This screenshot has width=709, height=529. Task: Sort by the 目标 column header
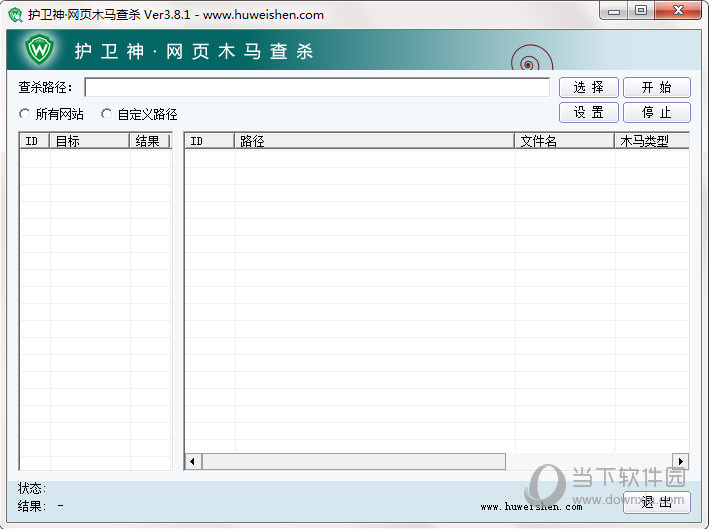[90, 141]
